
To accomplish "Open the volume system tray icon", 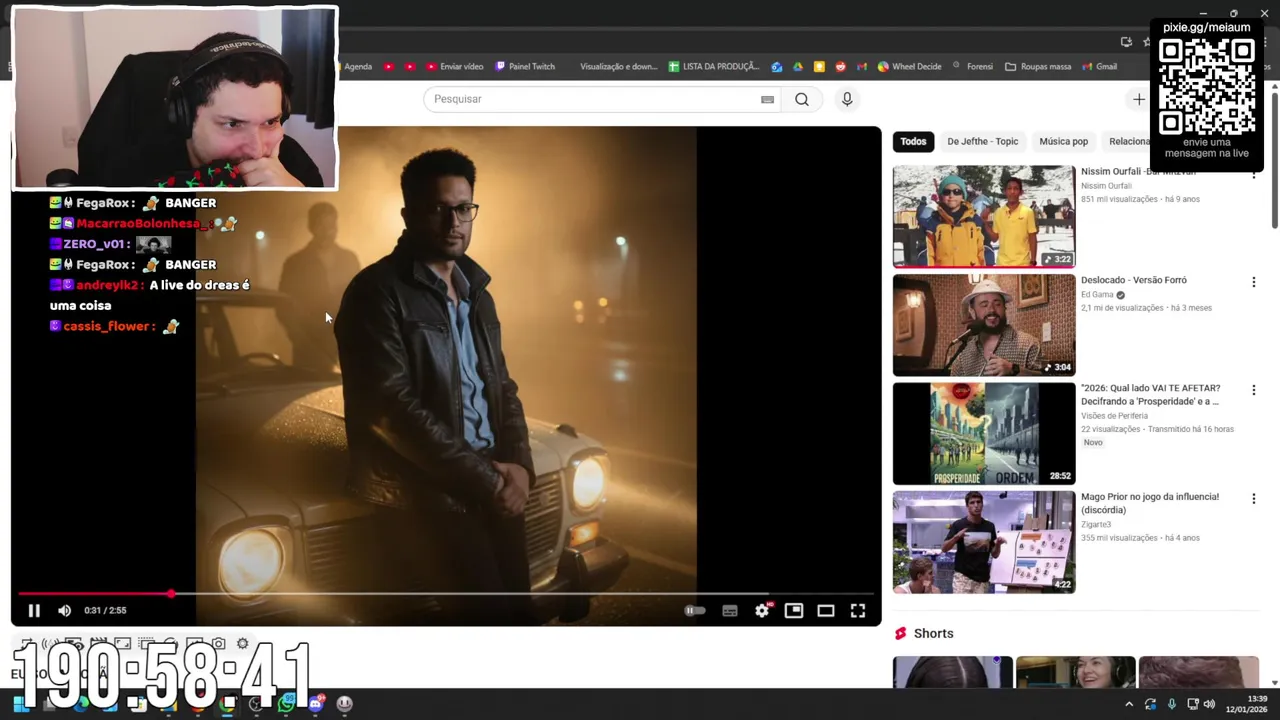I will click(x=1209, y=704).
